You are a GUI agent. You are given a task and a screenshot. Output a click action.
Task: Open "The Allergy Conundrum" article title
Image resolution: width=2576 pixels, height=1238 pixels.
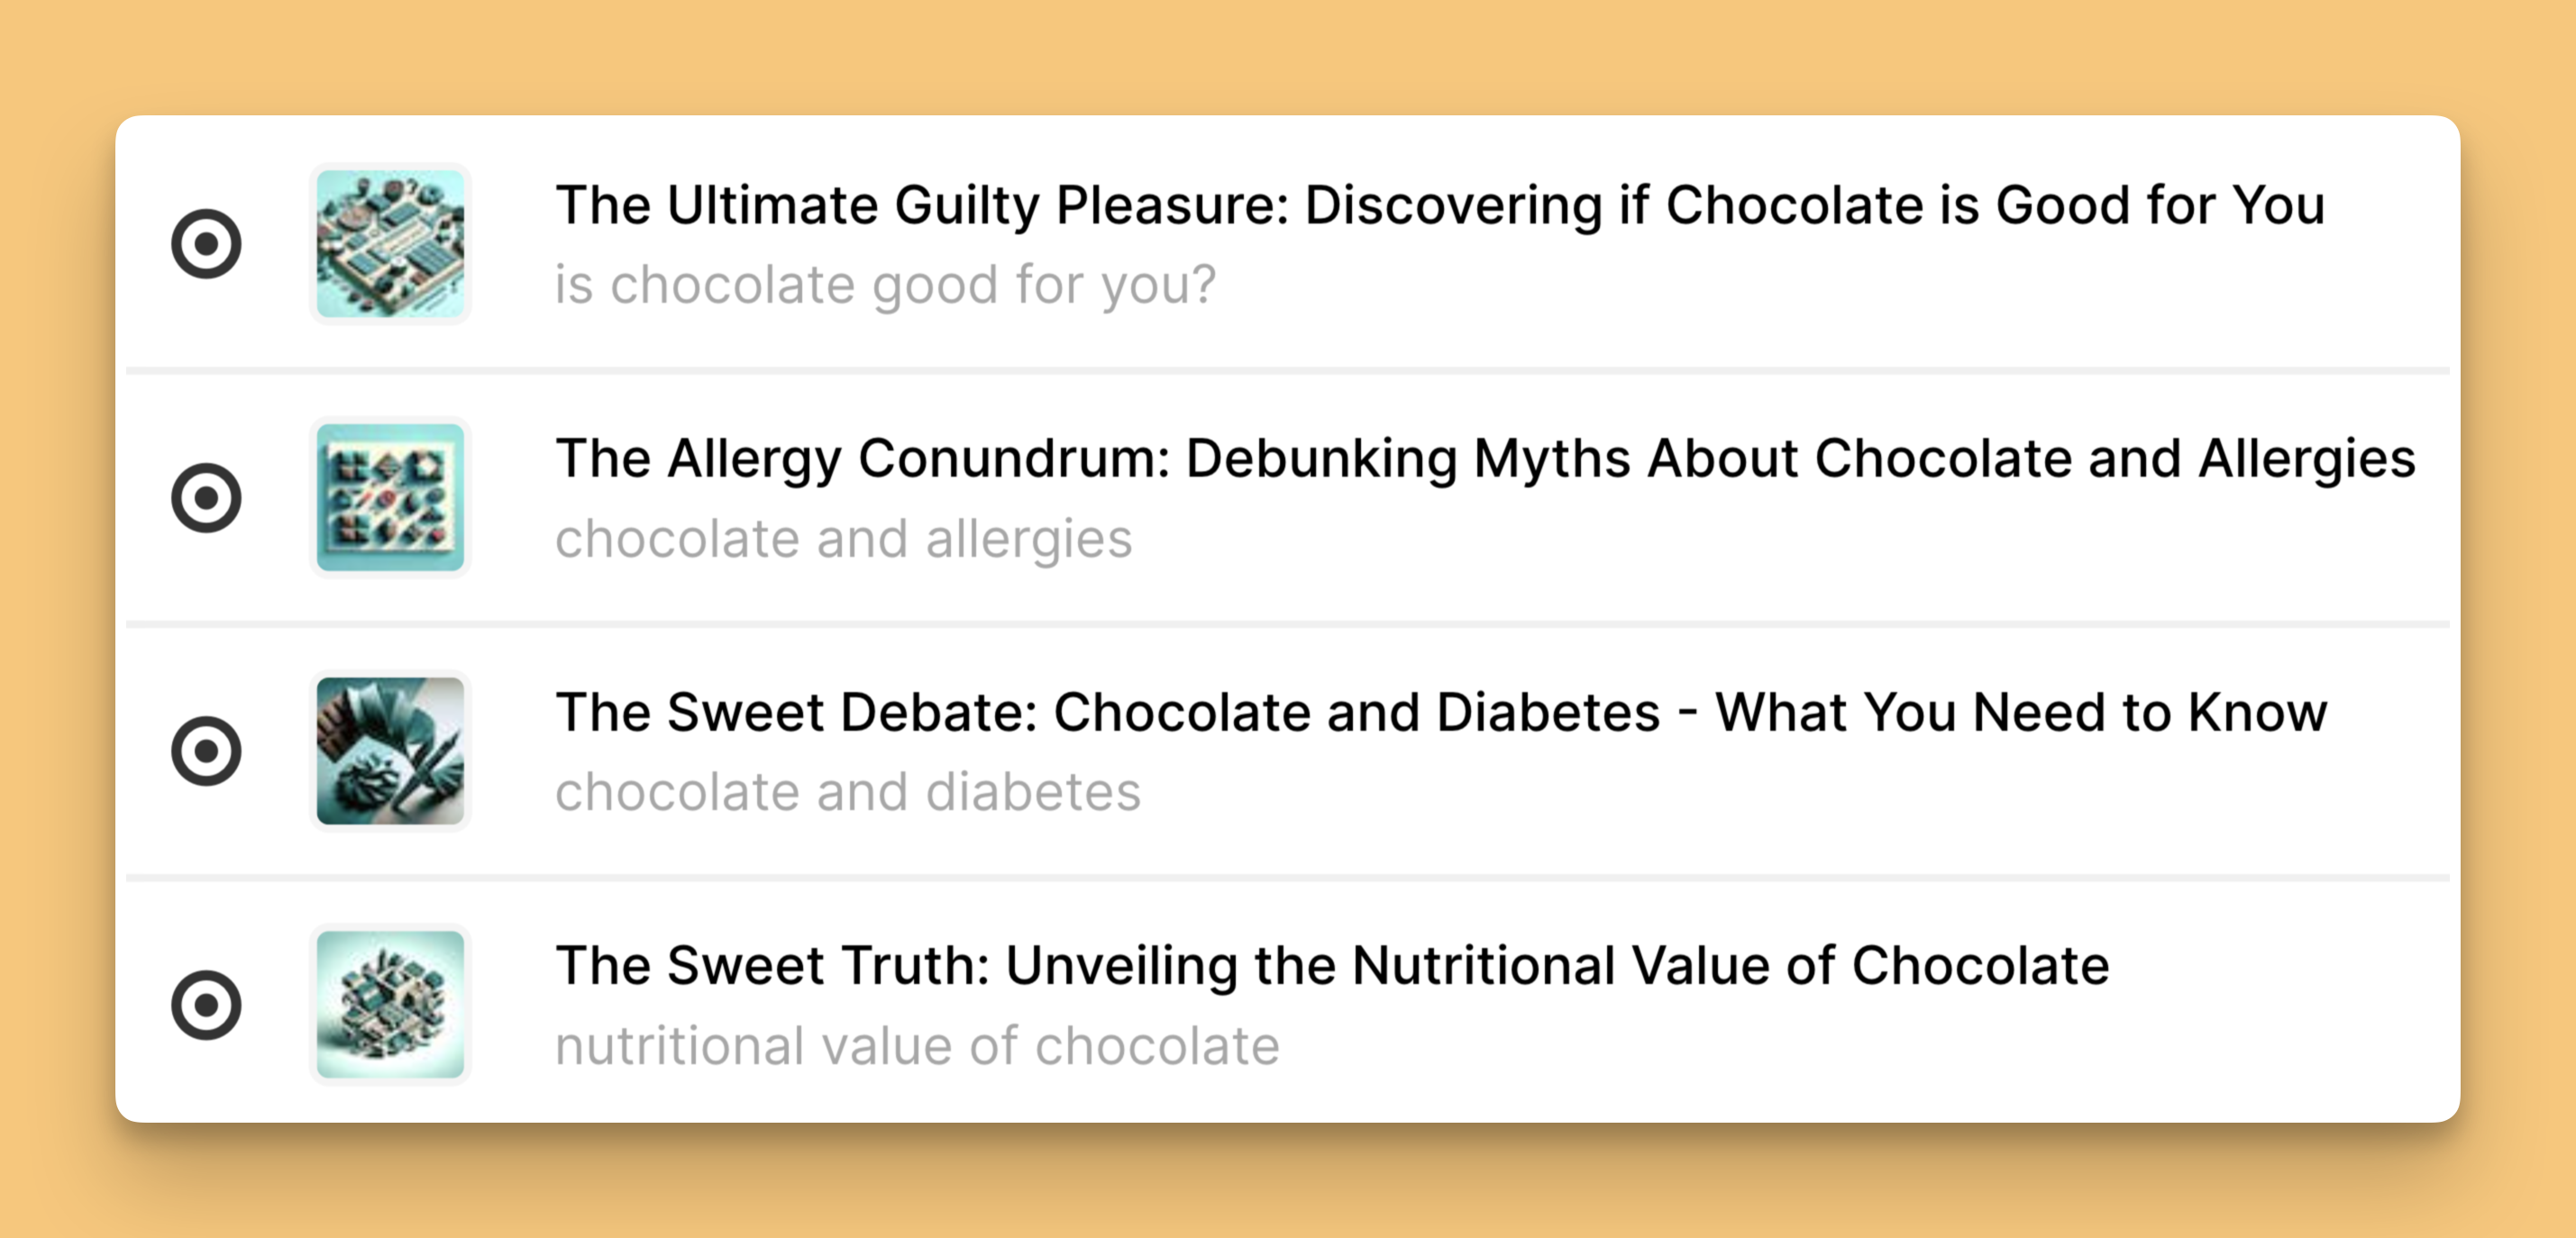click(x=1485, y=459)
